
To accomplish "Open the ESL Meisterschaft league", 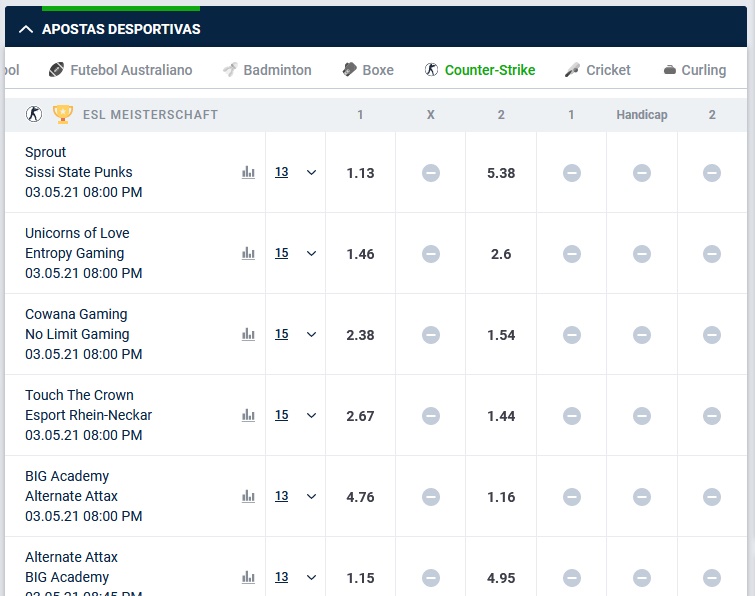I will (150, 115).
